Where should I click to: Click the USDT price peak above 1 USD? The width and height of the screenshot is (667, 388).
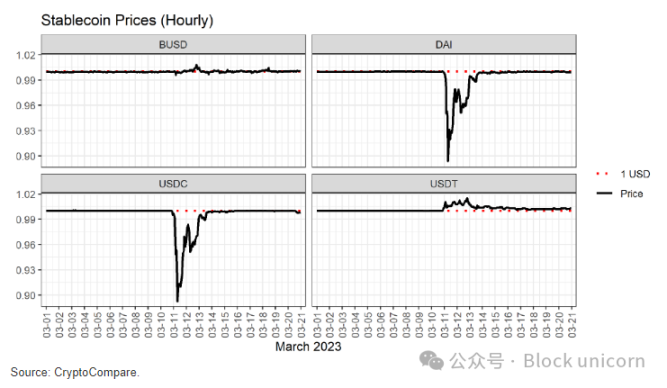[x=467, y=199]
